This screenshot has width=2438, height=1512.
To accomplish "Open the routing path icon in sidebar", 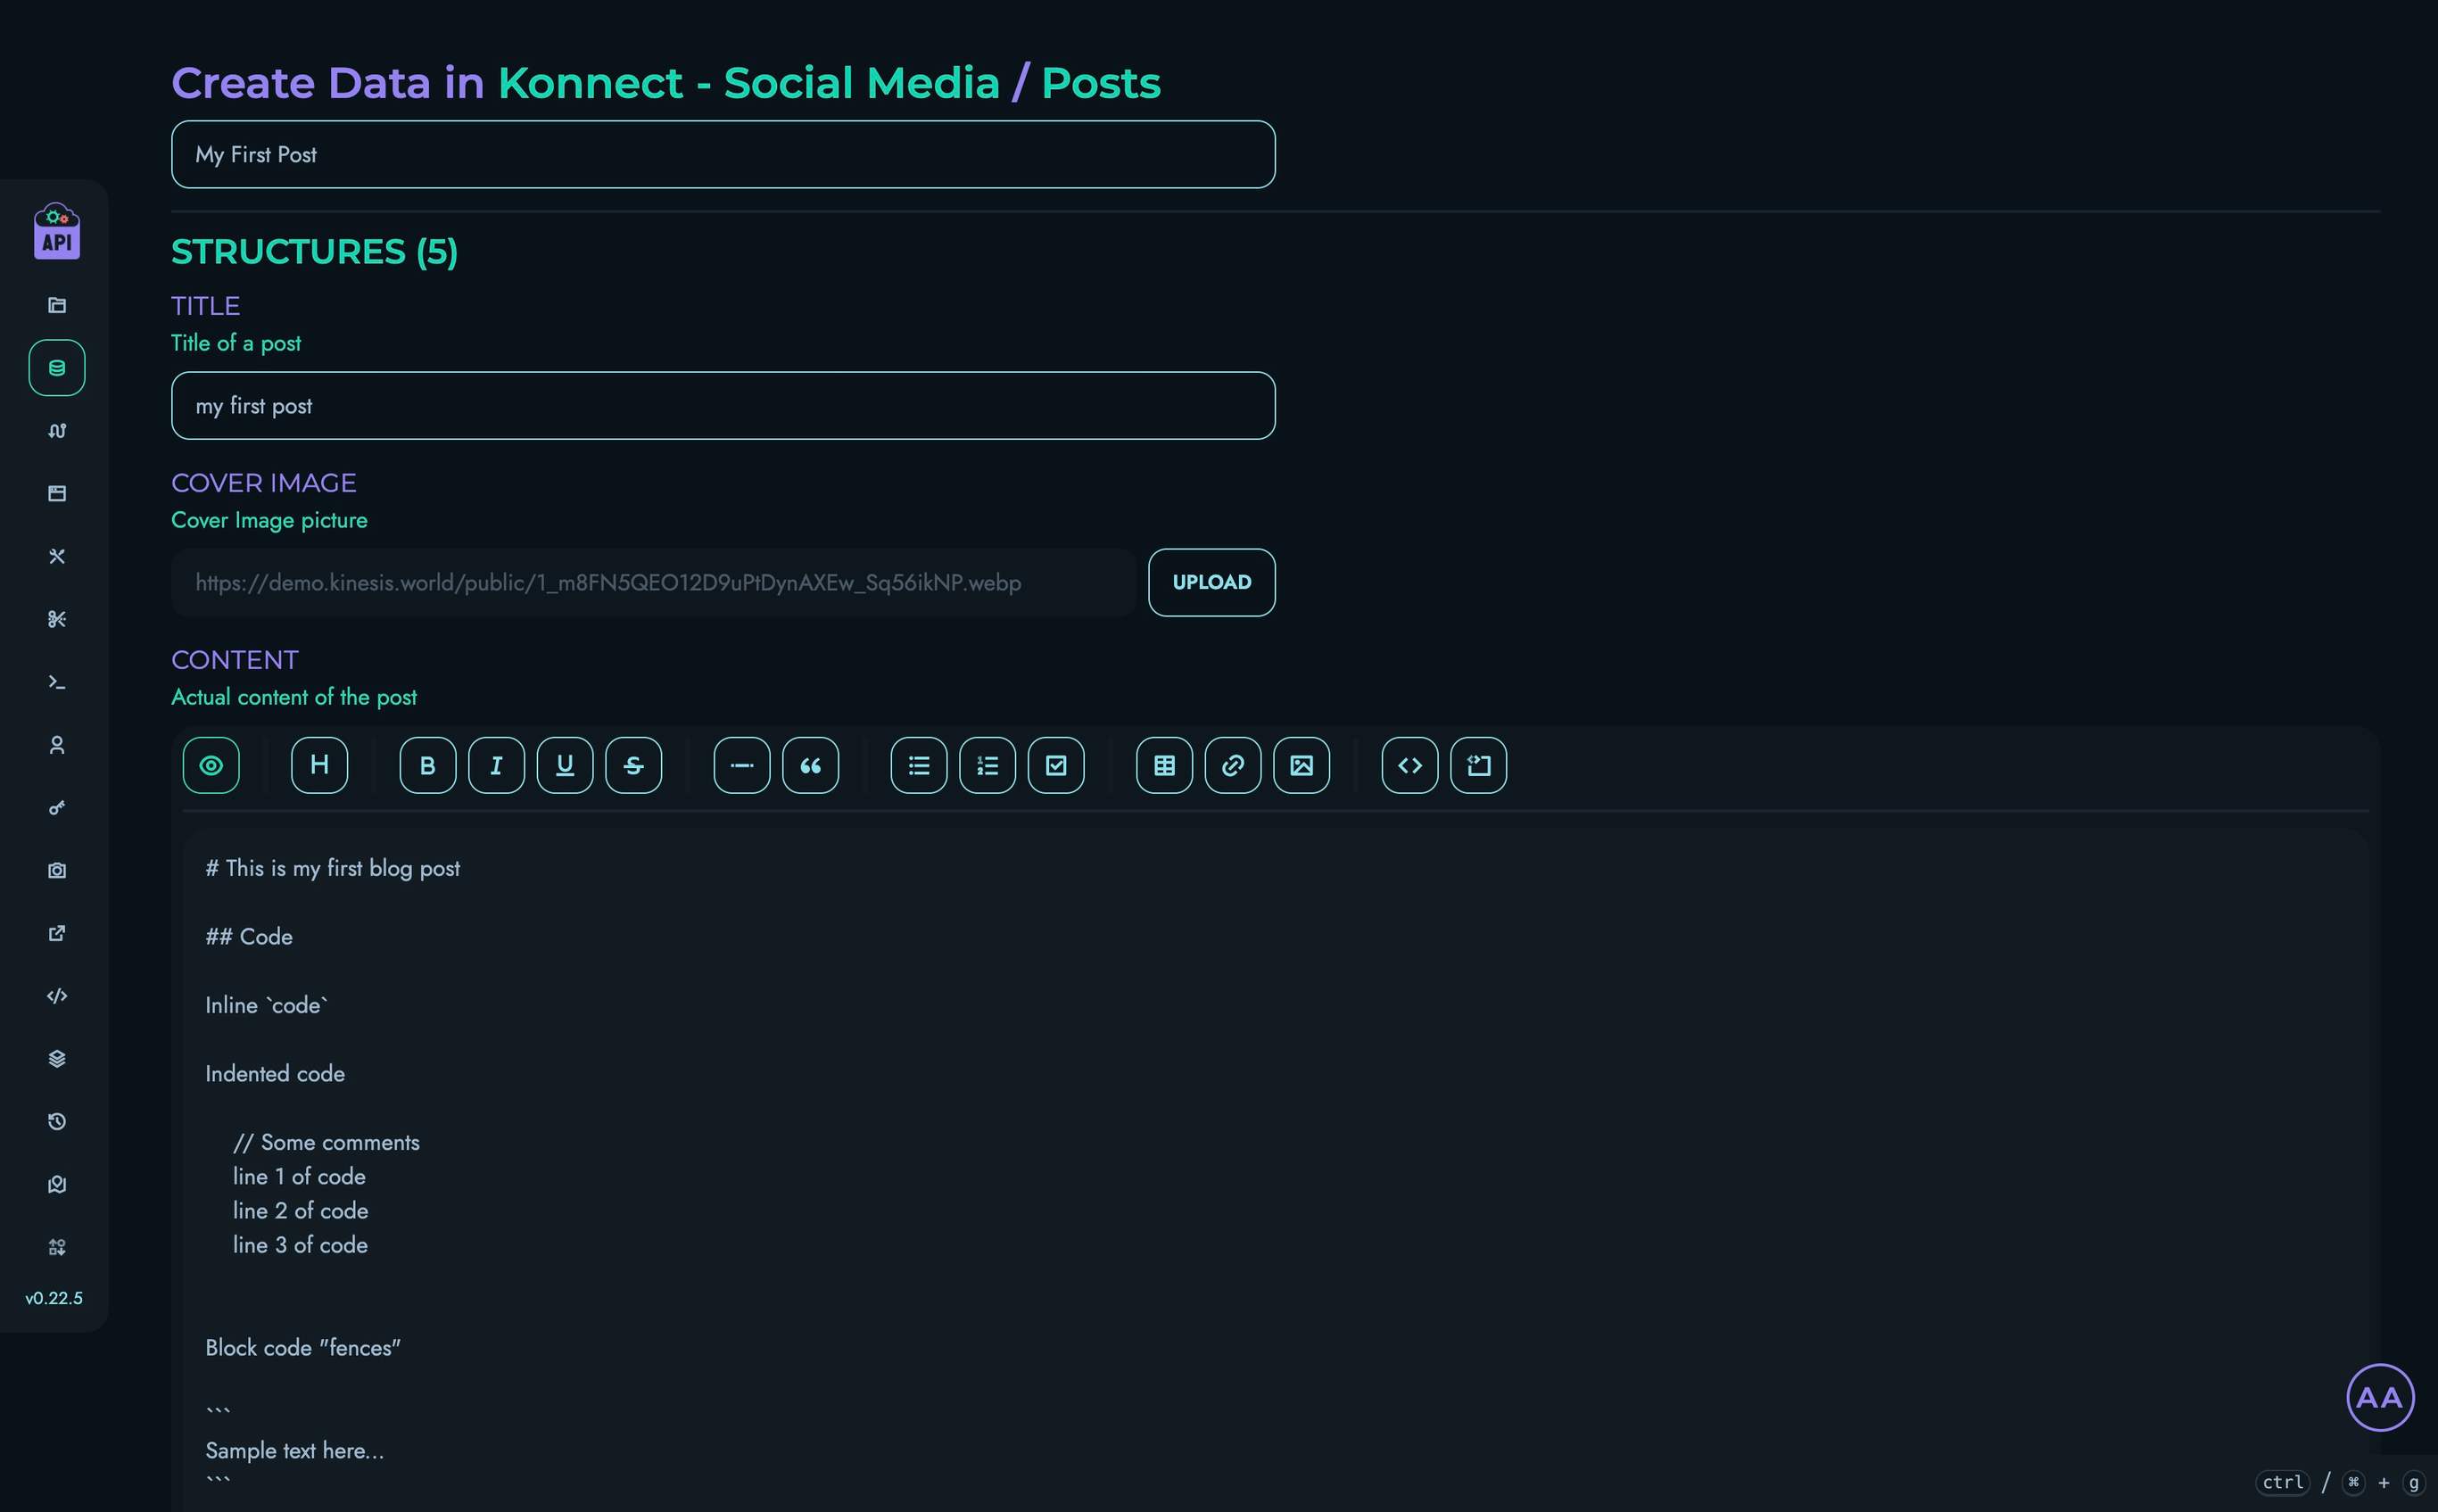I will coord(57,431).
